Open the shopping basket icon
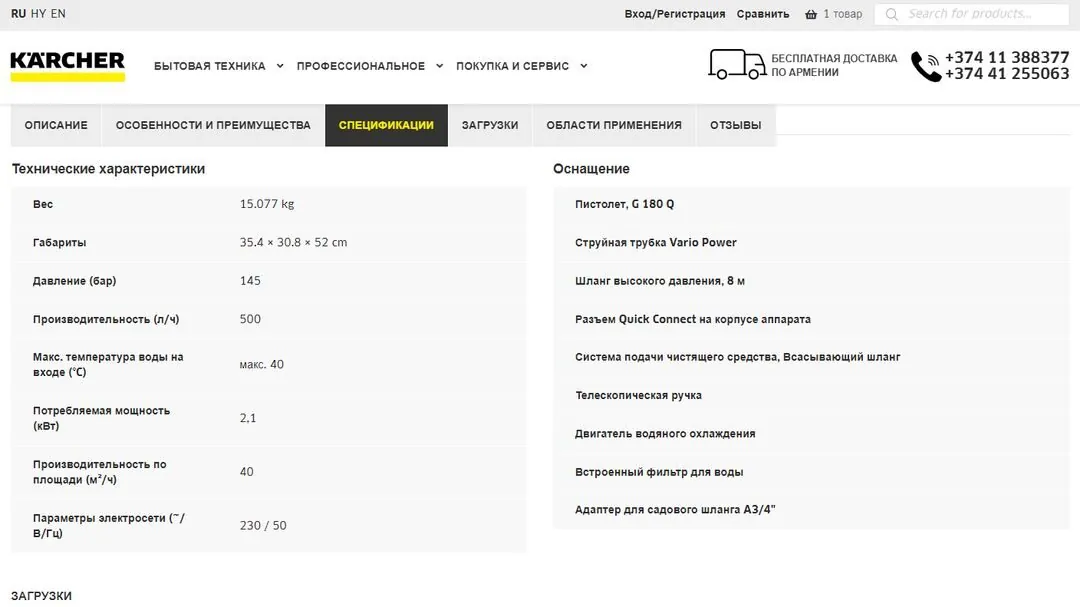Image resolution: width=1080 pixels, height=607 pixels. tap(811, 14)
